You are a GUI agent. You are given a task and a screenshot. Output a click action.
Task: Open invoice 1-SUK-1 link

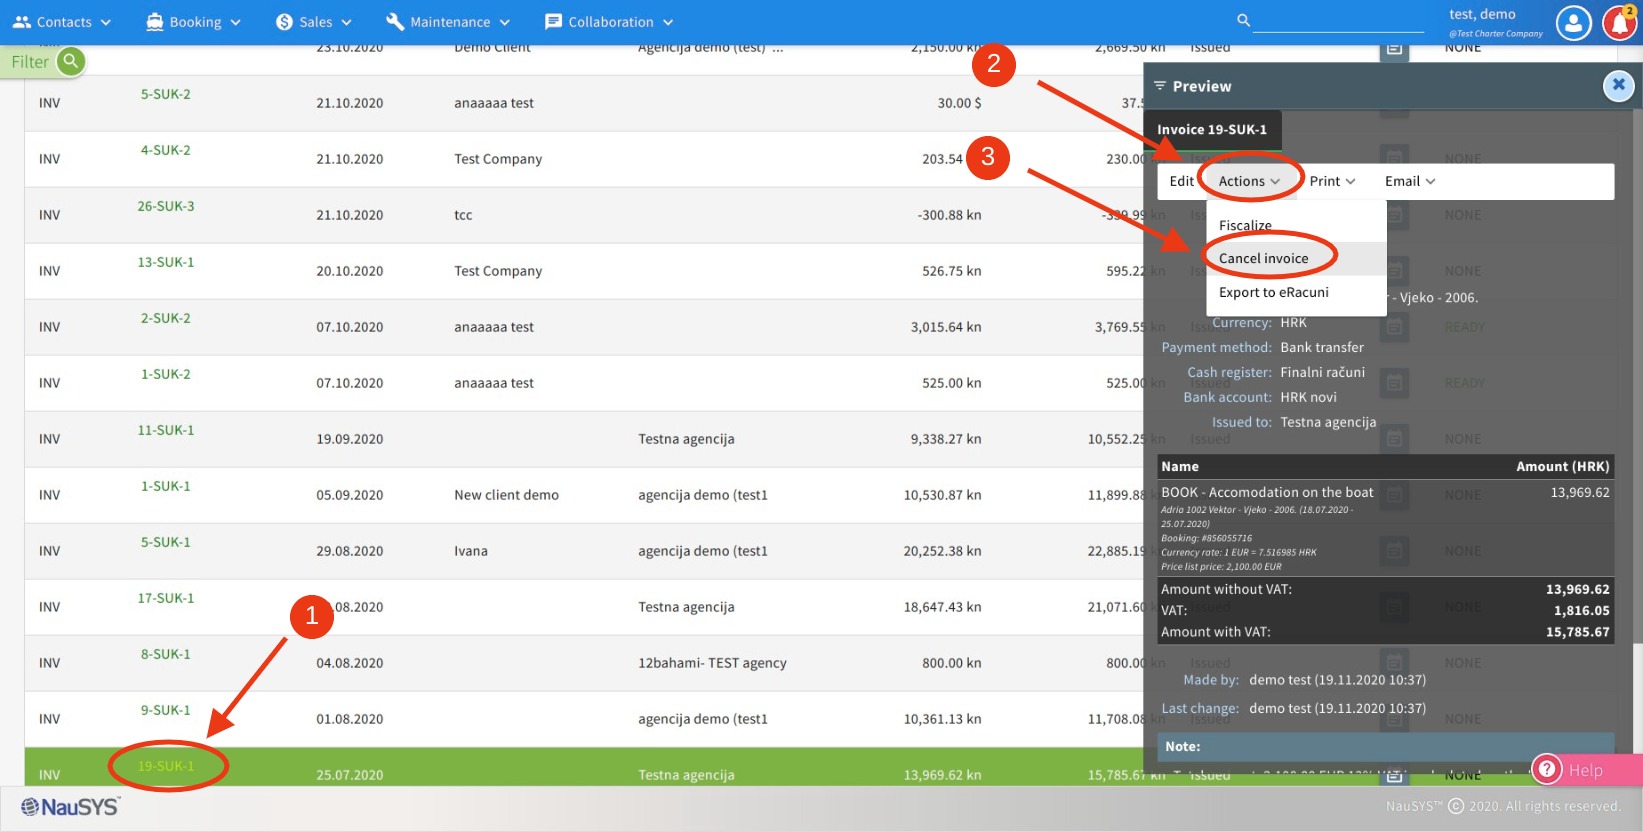[x=165, y=486]
